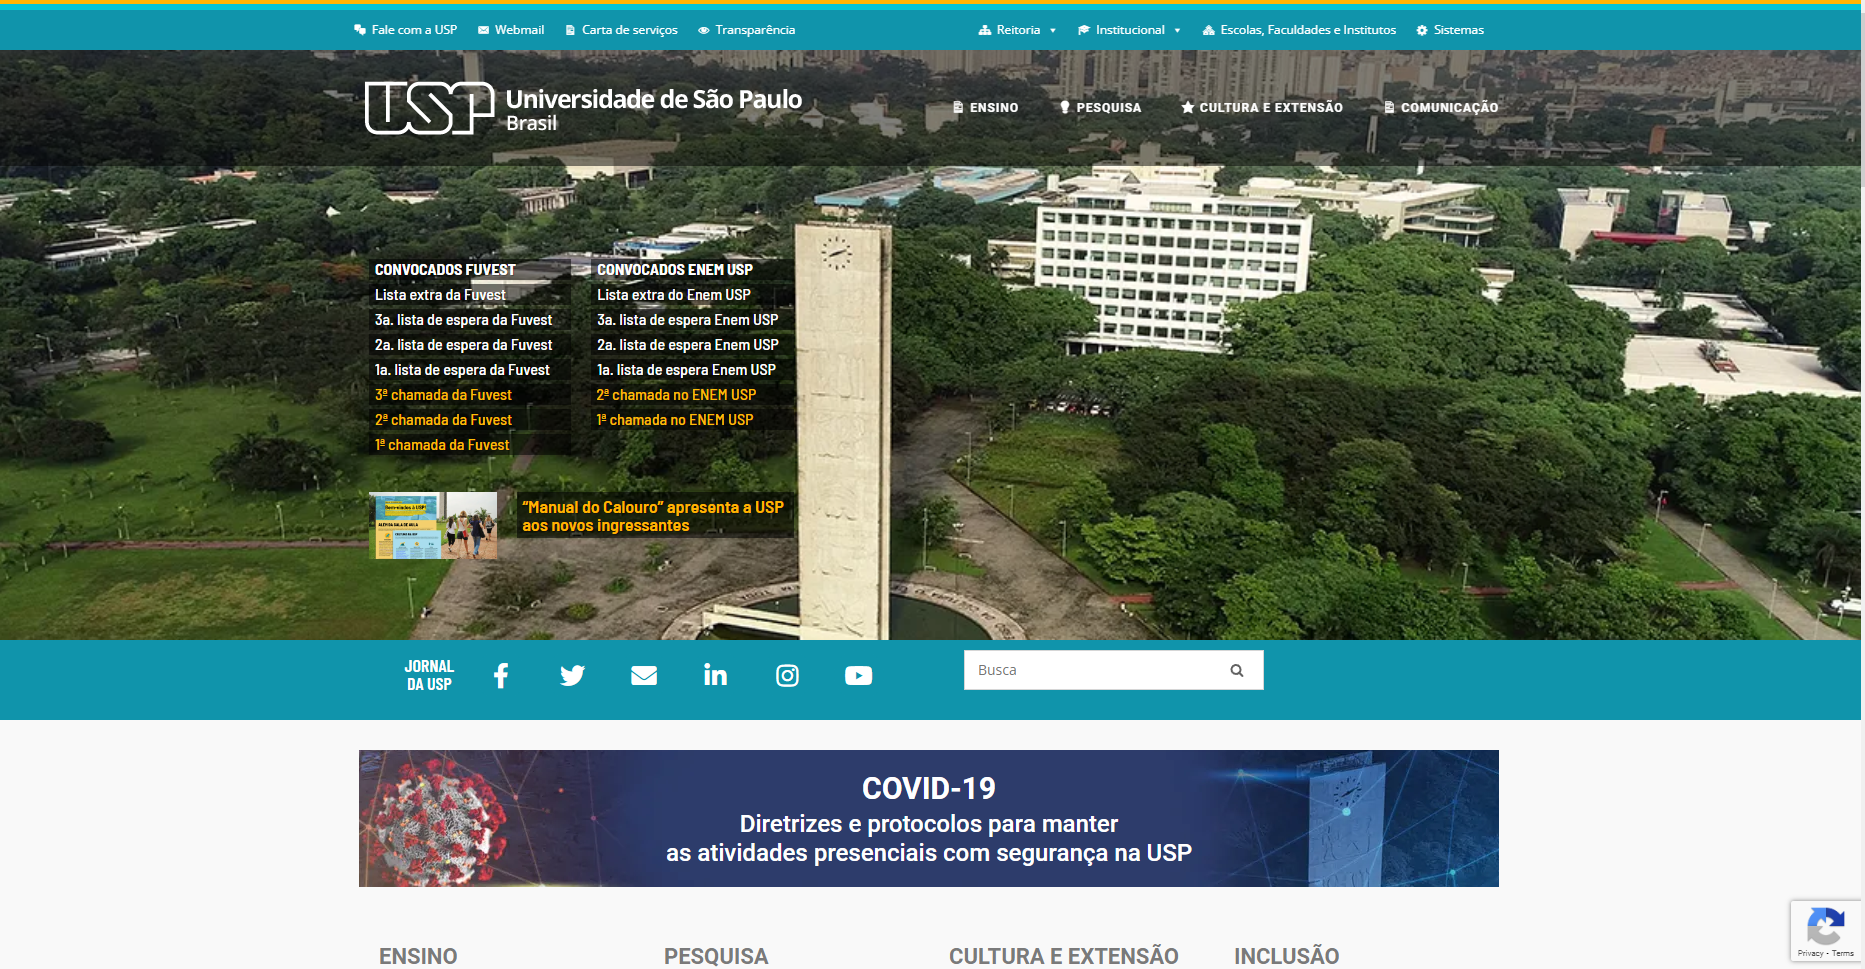Open the YouTube icon

(x=858, y=676)
